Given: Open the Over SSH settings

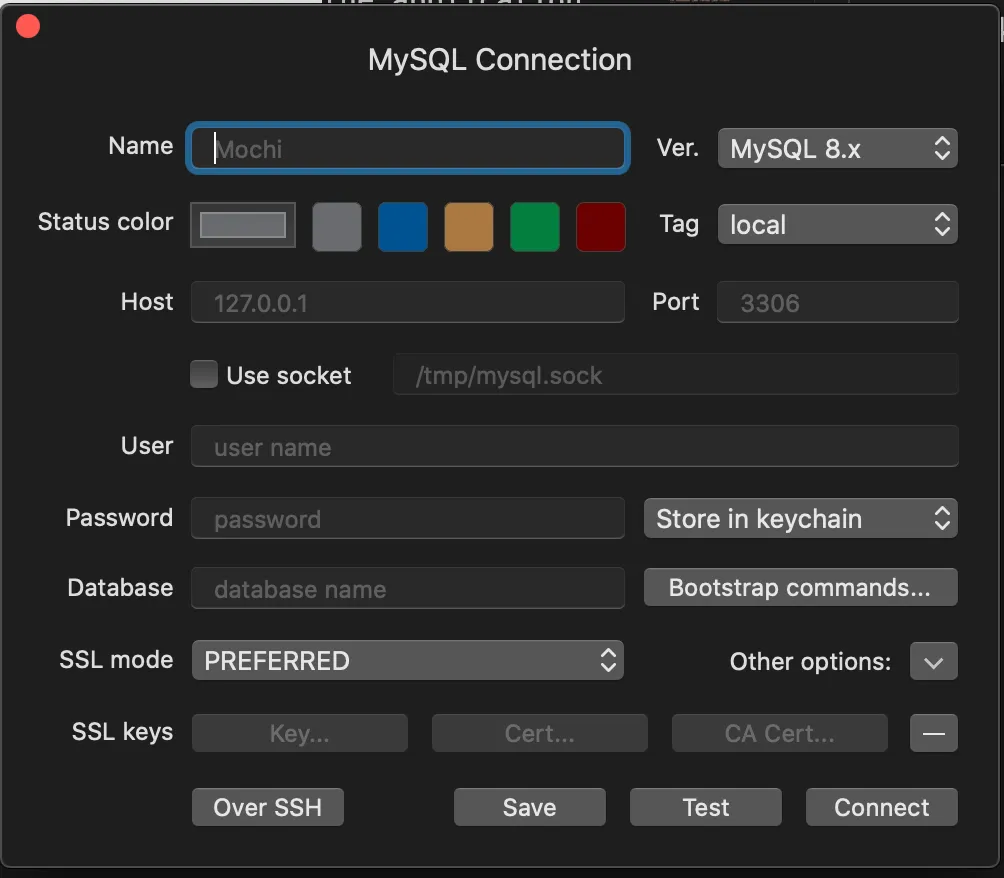Looking at the screenshot, I should click(x=268, y=807).
